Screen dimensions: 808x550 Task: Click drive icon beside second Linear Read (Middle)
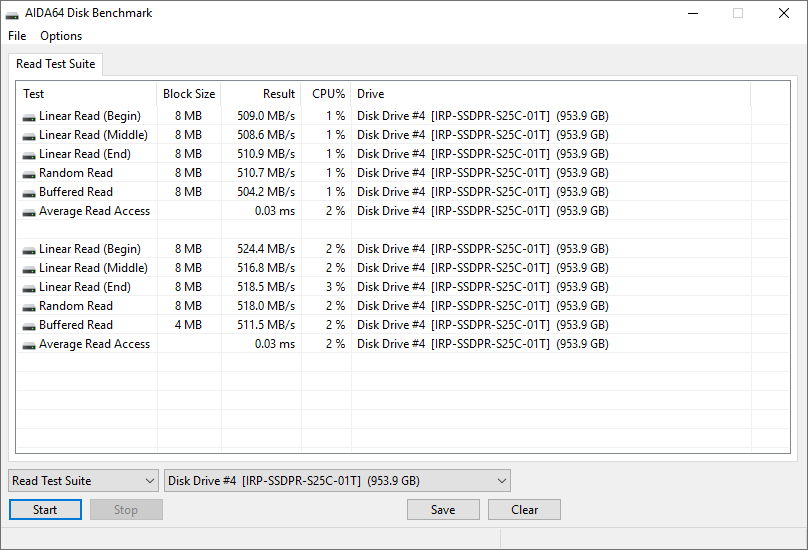tap(29, 268)
